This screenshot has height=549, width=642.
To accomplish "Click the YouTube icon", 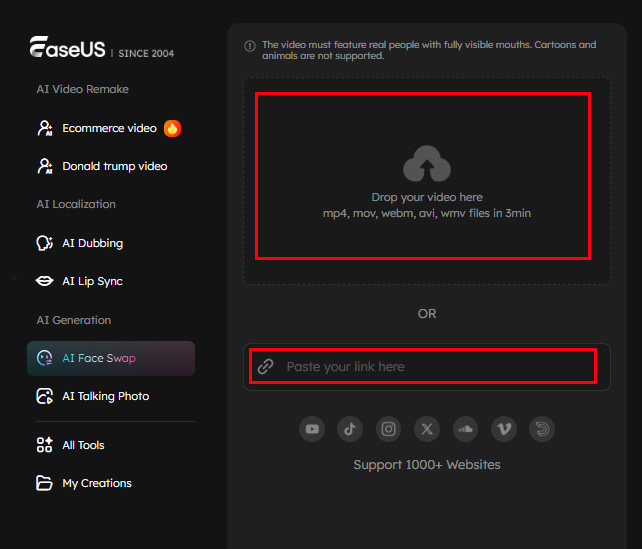I will [x=312, y=429].
